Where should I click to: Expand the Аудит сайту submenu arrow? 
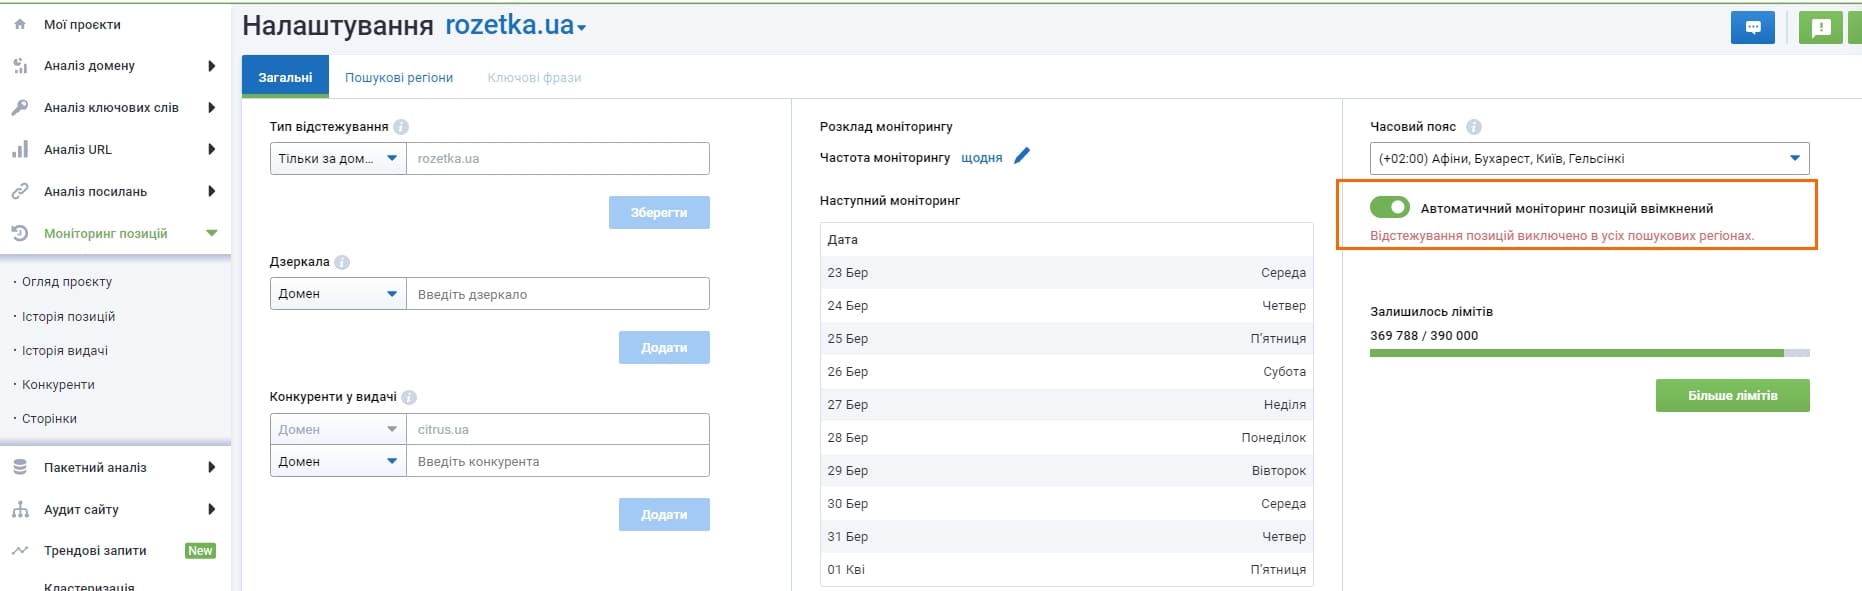(211, 510)
